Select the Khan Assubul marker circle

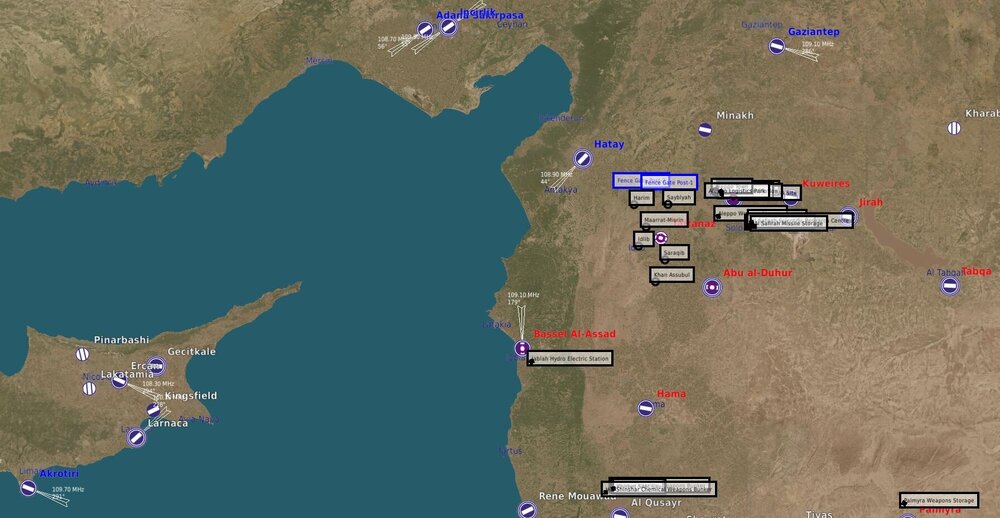pyautogui.click(x=655, y=281)
